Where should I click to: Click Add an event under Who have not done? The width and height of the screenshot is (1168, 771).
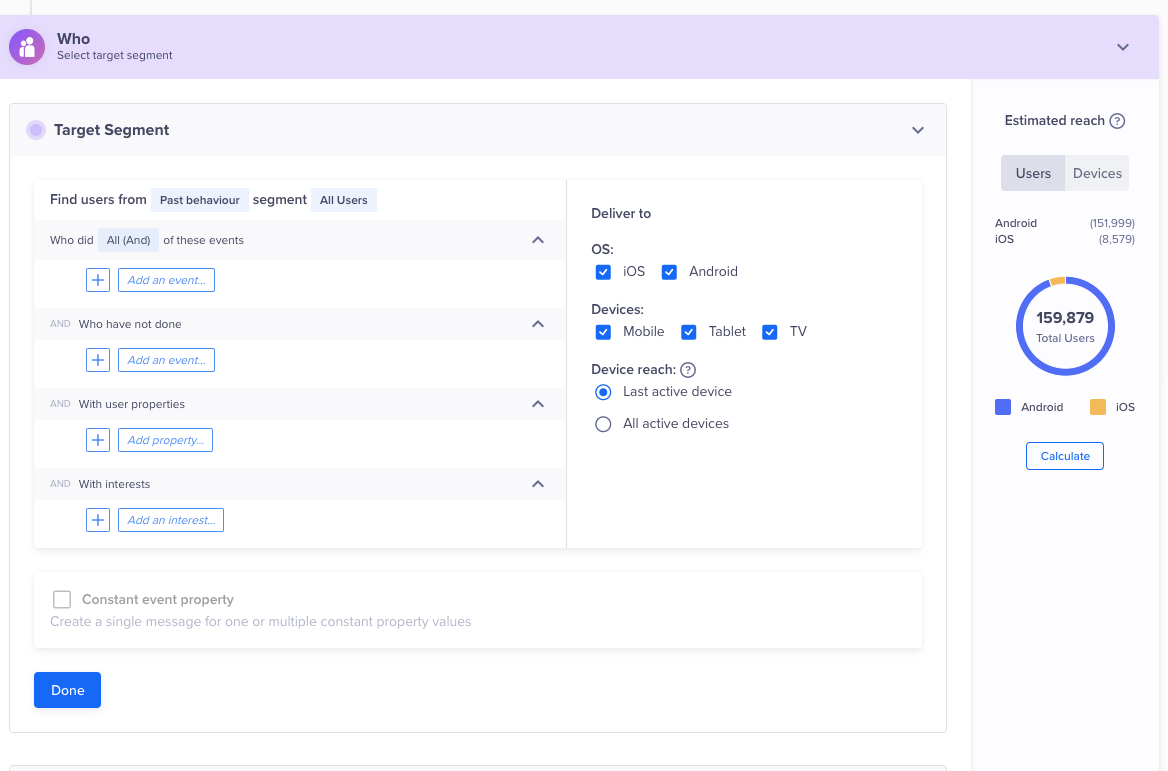[x=166, y=360]
